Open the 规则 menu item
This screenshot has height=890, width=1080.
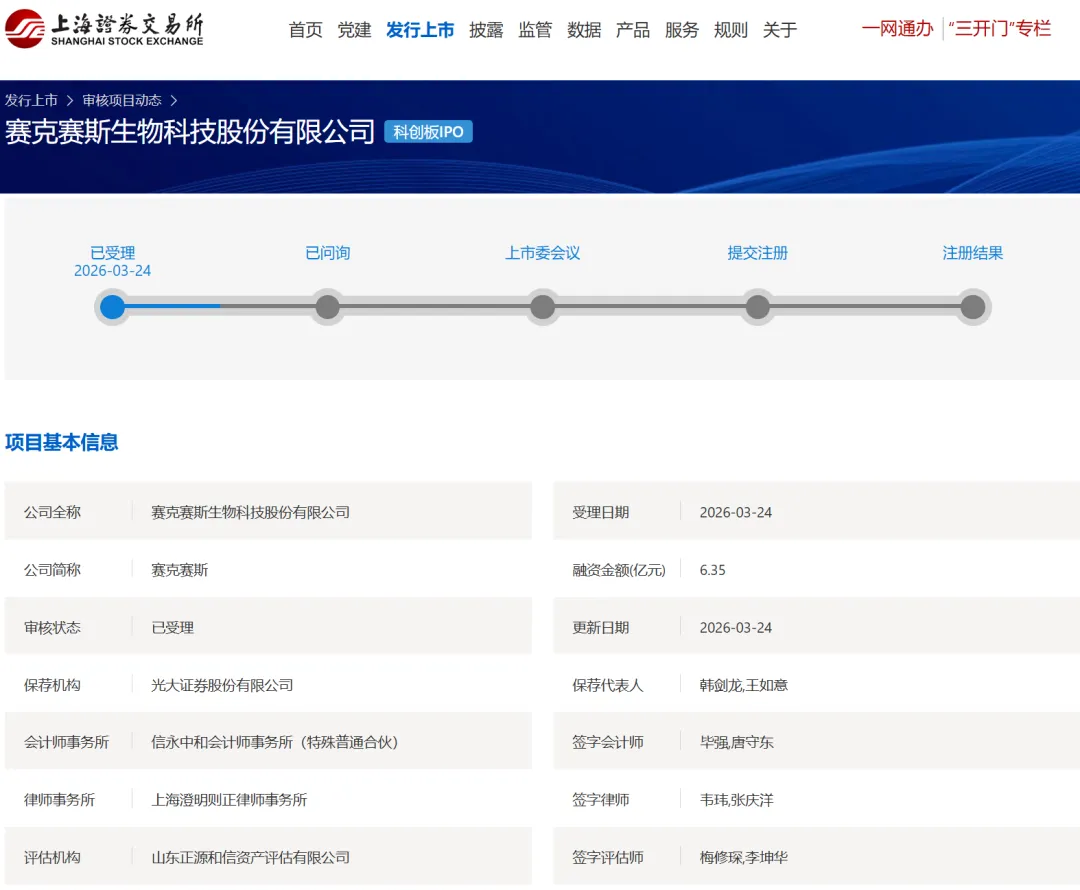tap(731, 30)
